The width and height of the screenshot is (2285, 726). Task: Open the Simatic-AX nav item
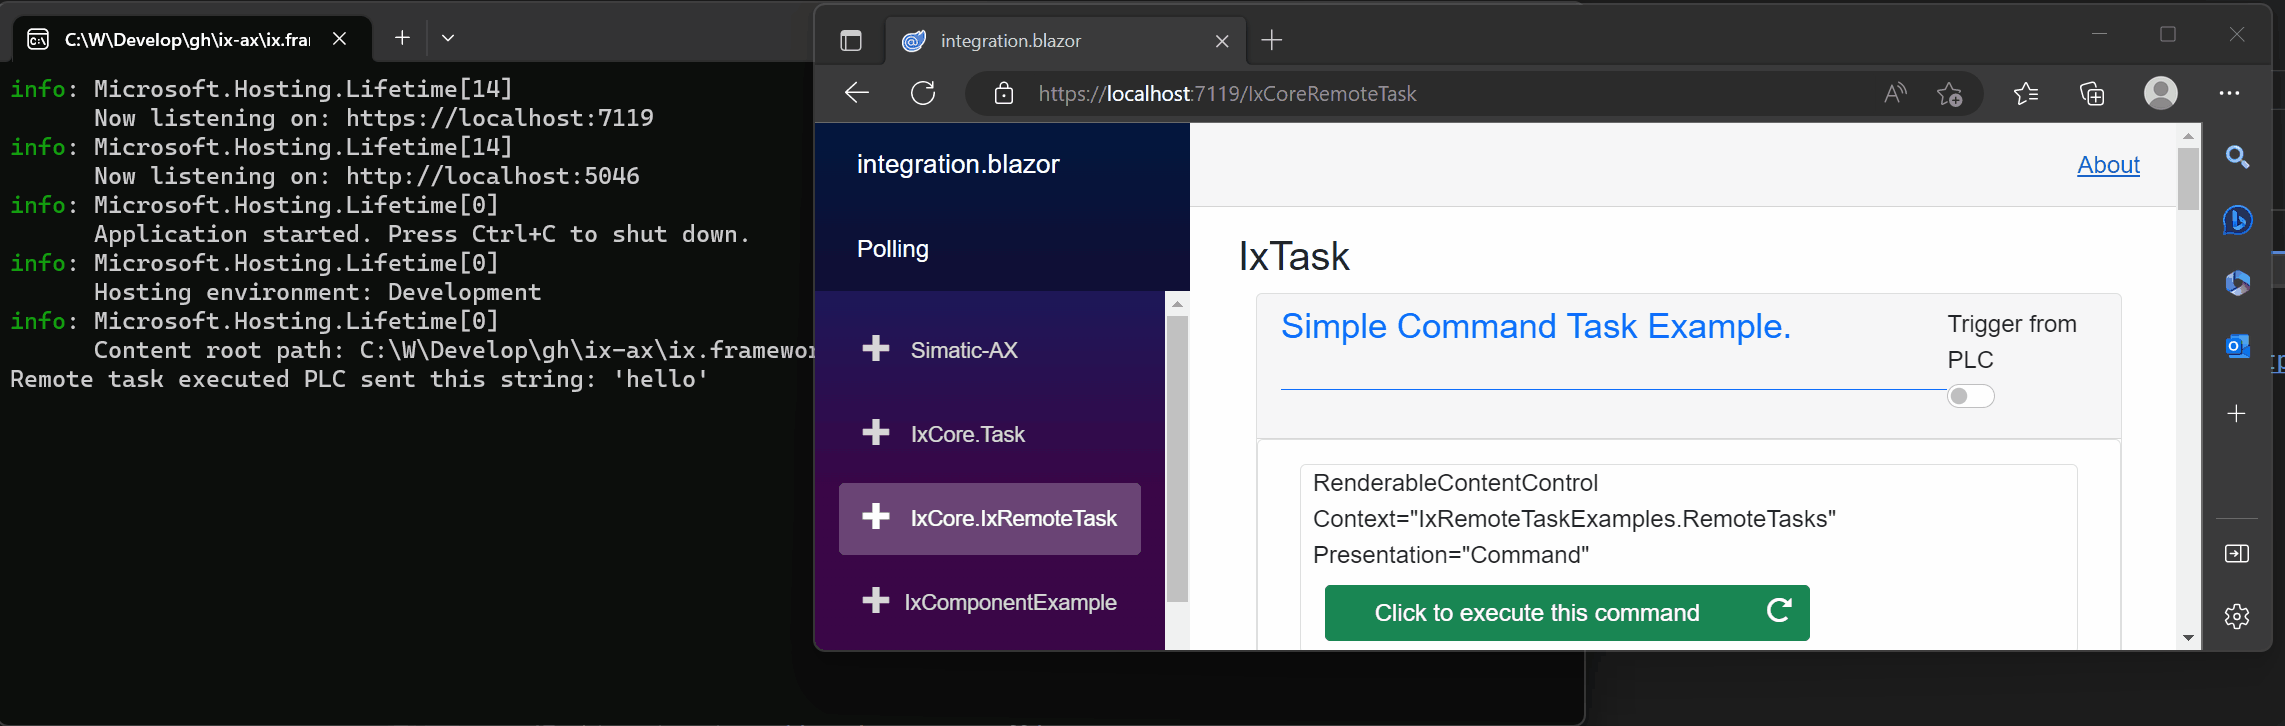point(990,350)
